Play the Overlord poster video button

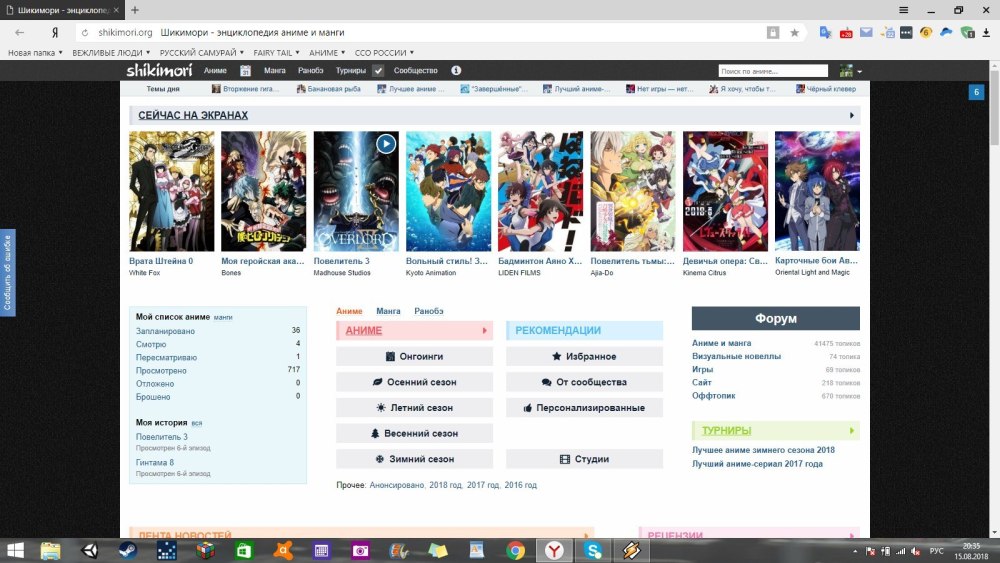[386, 144]
